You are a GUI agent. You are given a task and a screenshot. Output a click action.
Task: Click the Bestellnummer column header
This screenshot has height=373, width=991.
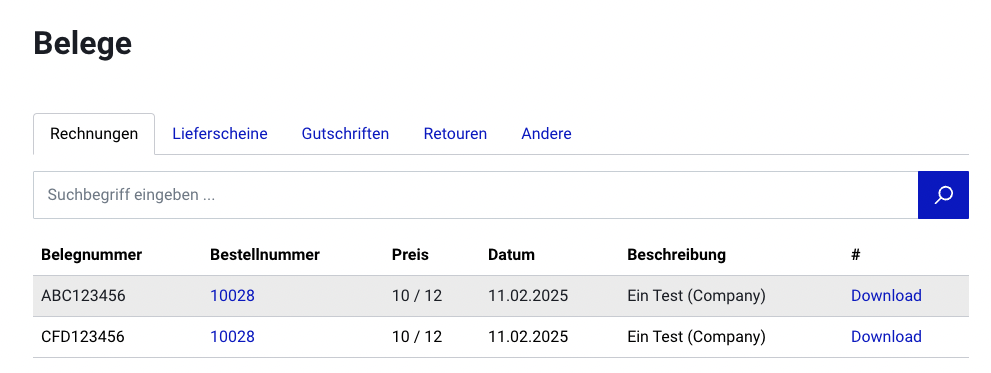click(265, 255)
